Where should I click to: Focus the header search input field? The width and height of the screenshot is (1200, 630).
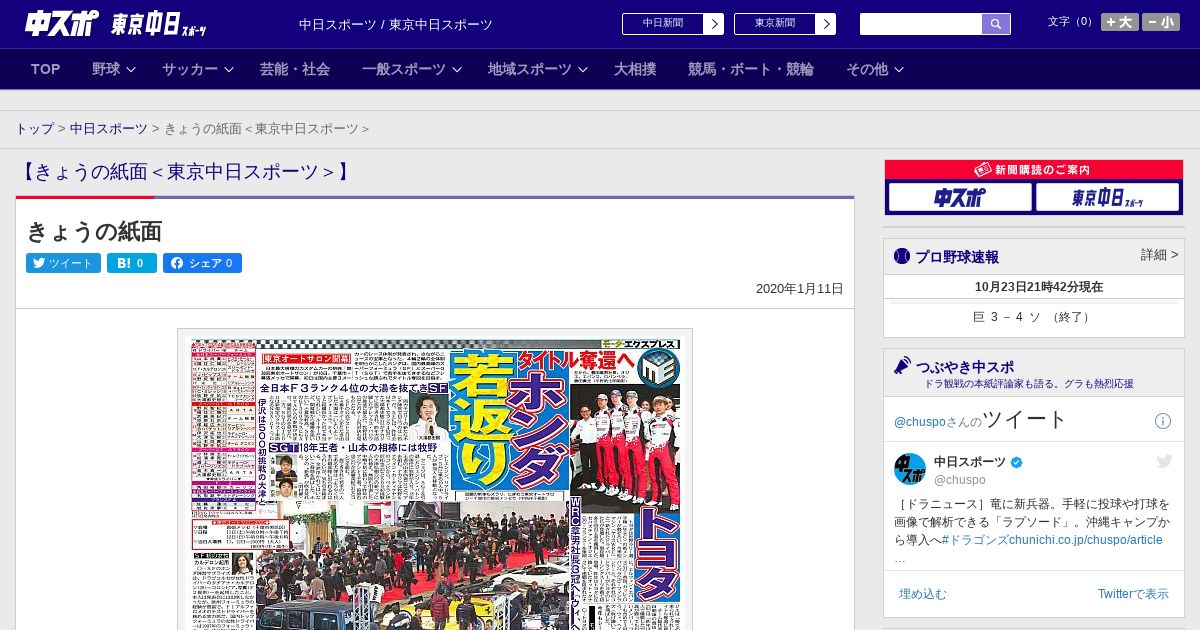point(921,24)
